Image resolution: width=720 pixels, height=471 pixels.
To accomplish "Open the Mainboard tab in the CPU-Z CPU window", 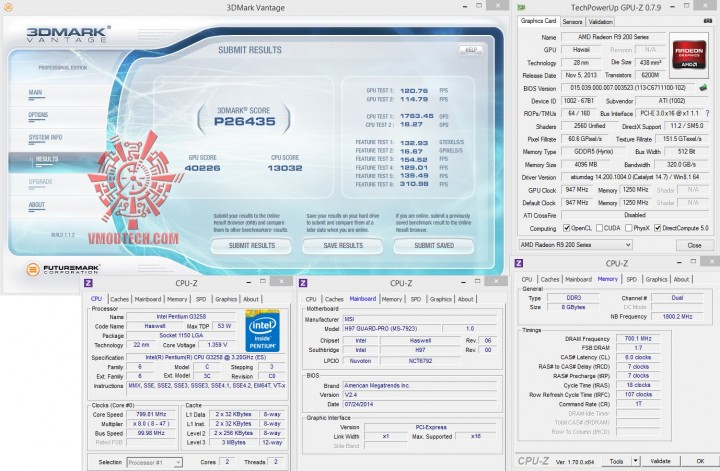I will click(x=148, y=299).
